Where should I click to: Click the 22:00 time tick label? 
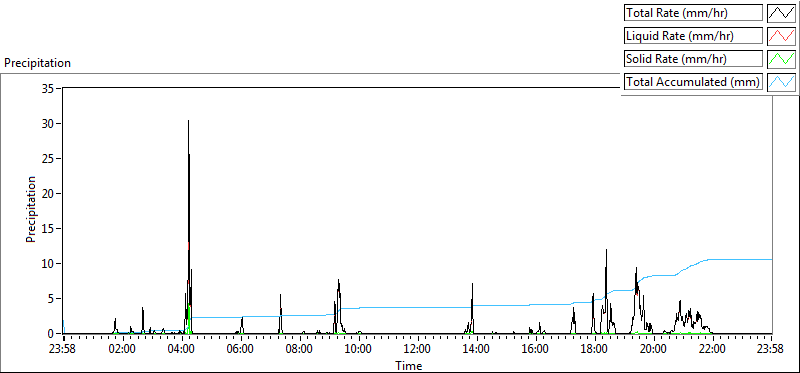pyautogui.click(x=712, y=350)
